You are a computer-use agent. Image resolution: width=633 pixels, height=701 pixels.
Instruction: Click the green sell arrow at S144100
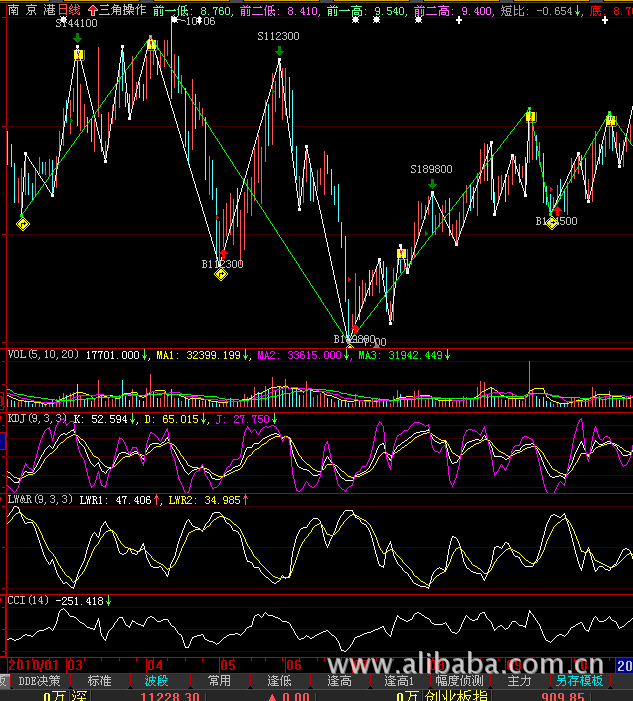[78, 38]
